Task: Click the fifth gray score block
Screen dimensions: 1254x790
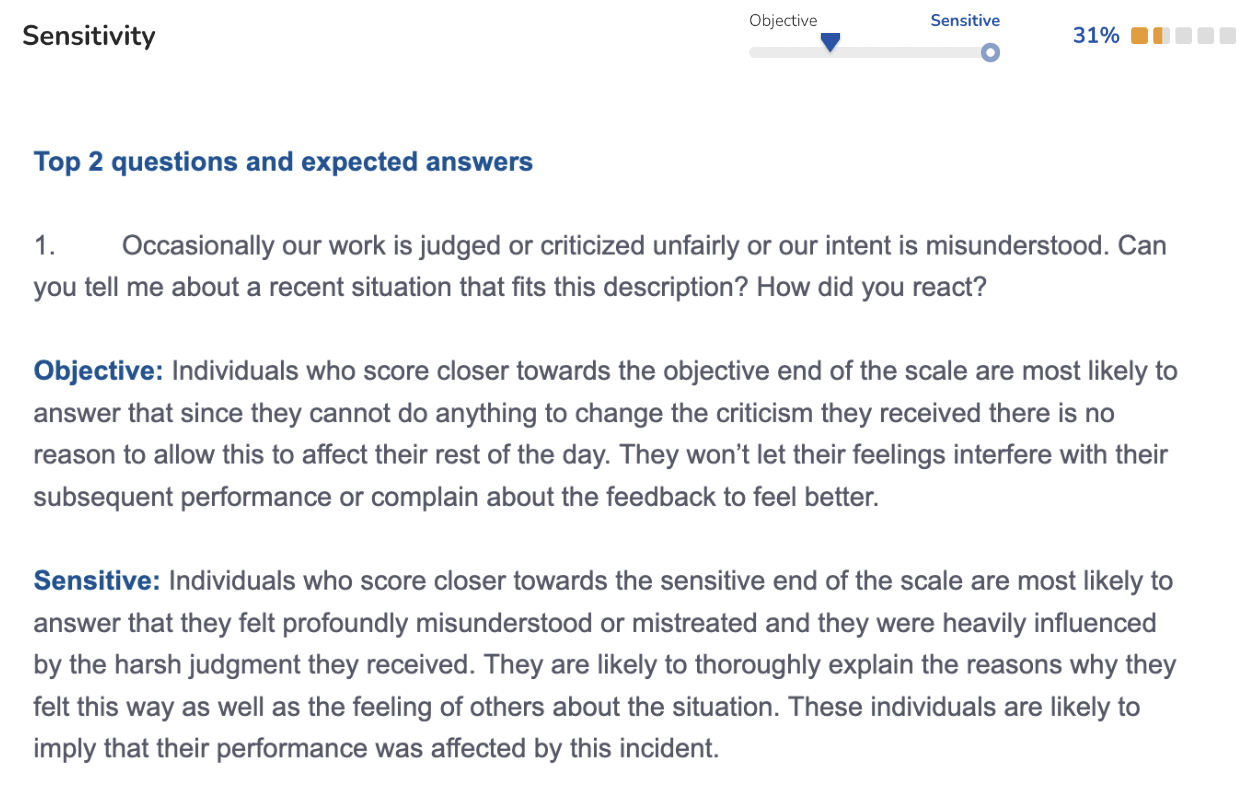Action: 1227,36
